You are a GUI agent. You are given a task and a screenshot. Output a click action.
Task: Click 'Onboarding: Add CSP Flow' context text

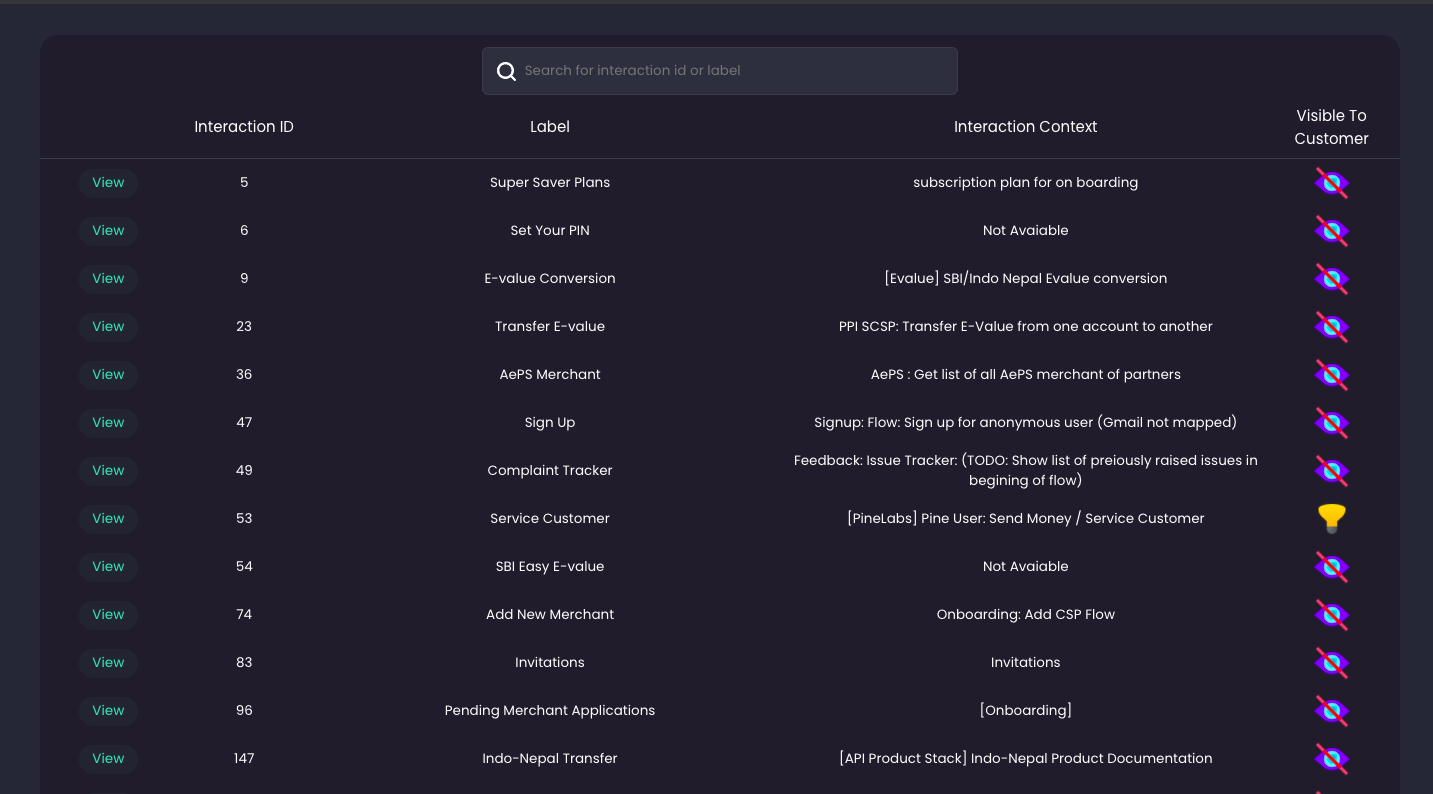1025,615
